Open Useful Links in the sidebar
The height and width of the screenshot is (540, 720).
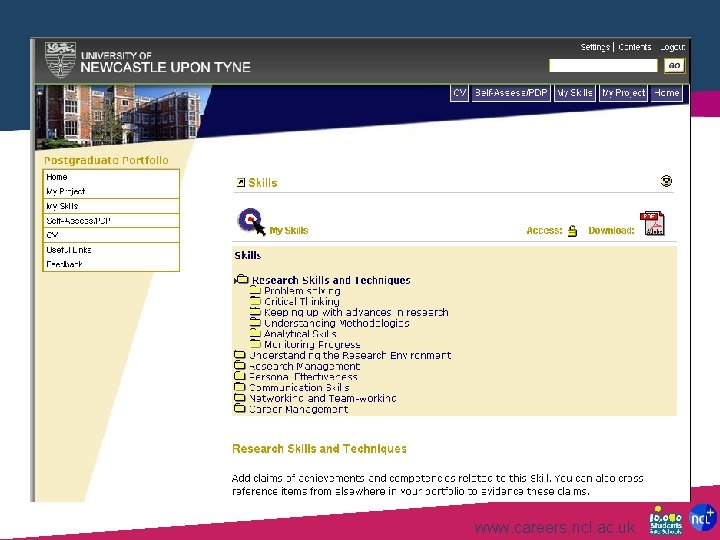pyautogui.click(x=111, y=250)
